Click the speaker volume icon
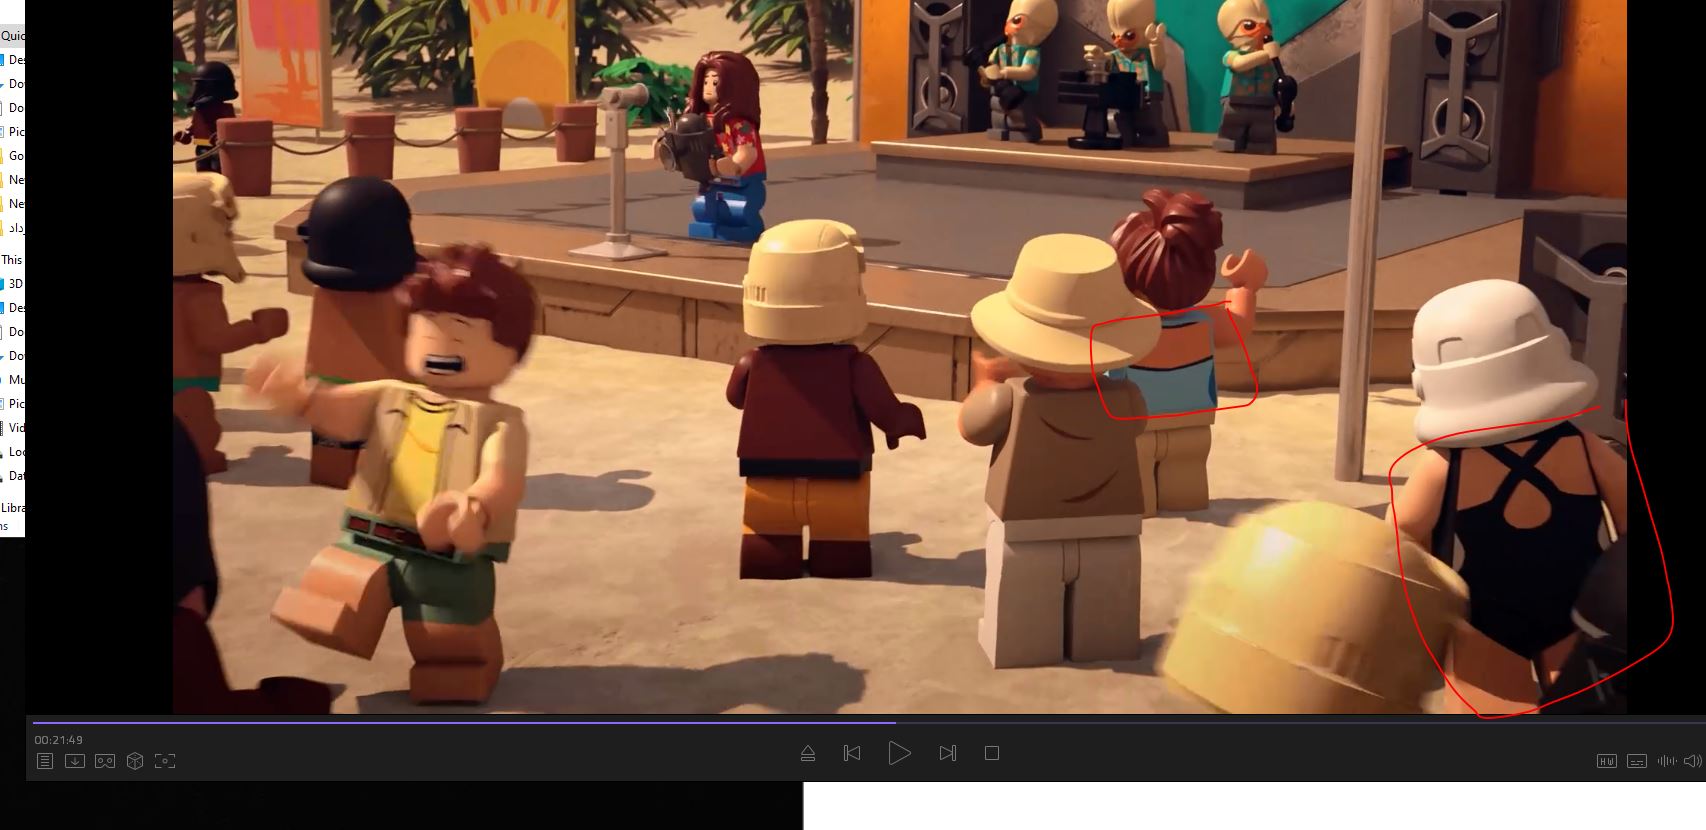1706x830 pixels. click(1692, 761)
